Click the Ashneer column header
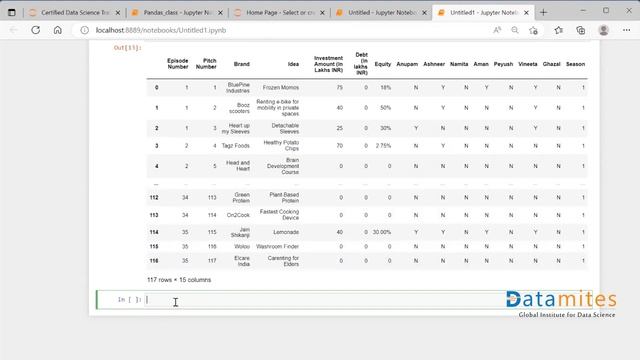 [x=434, y=64]
